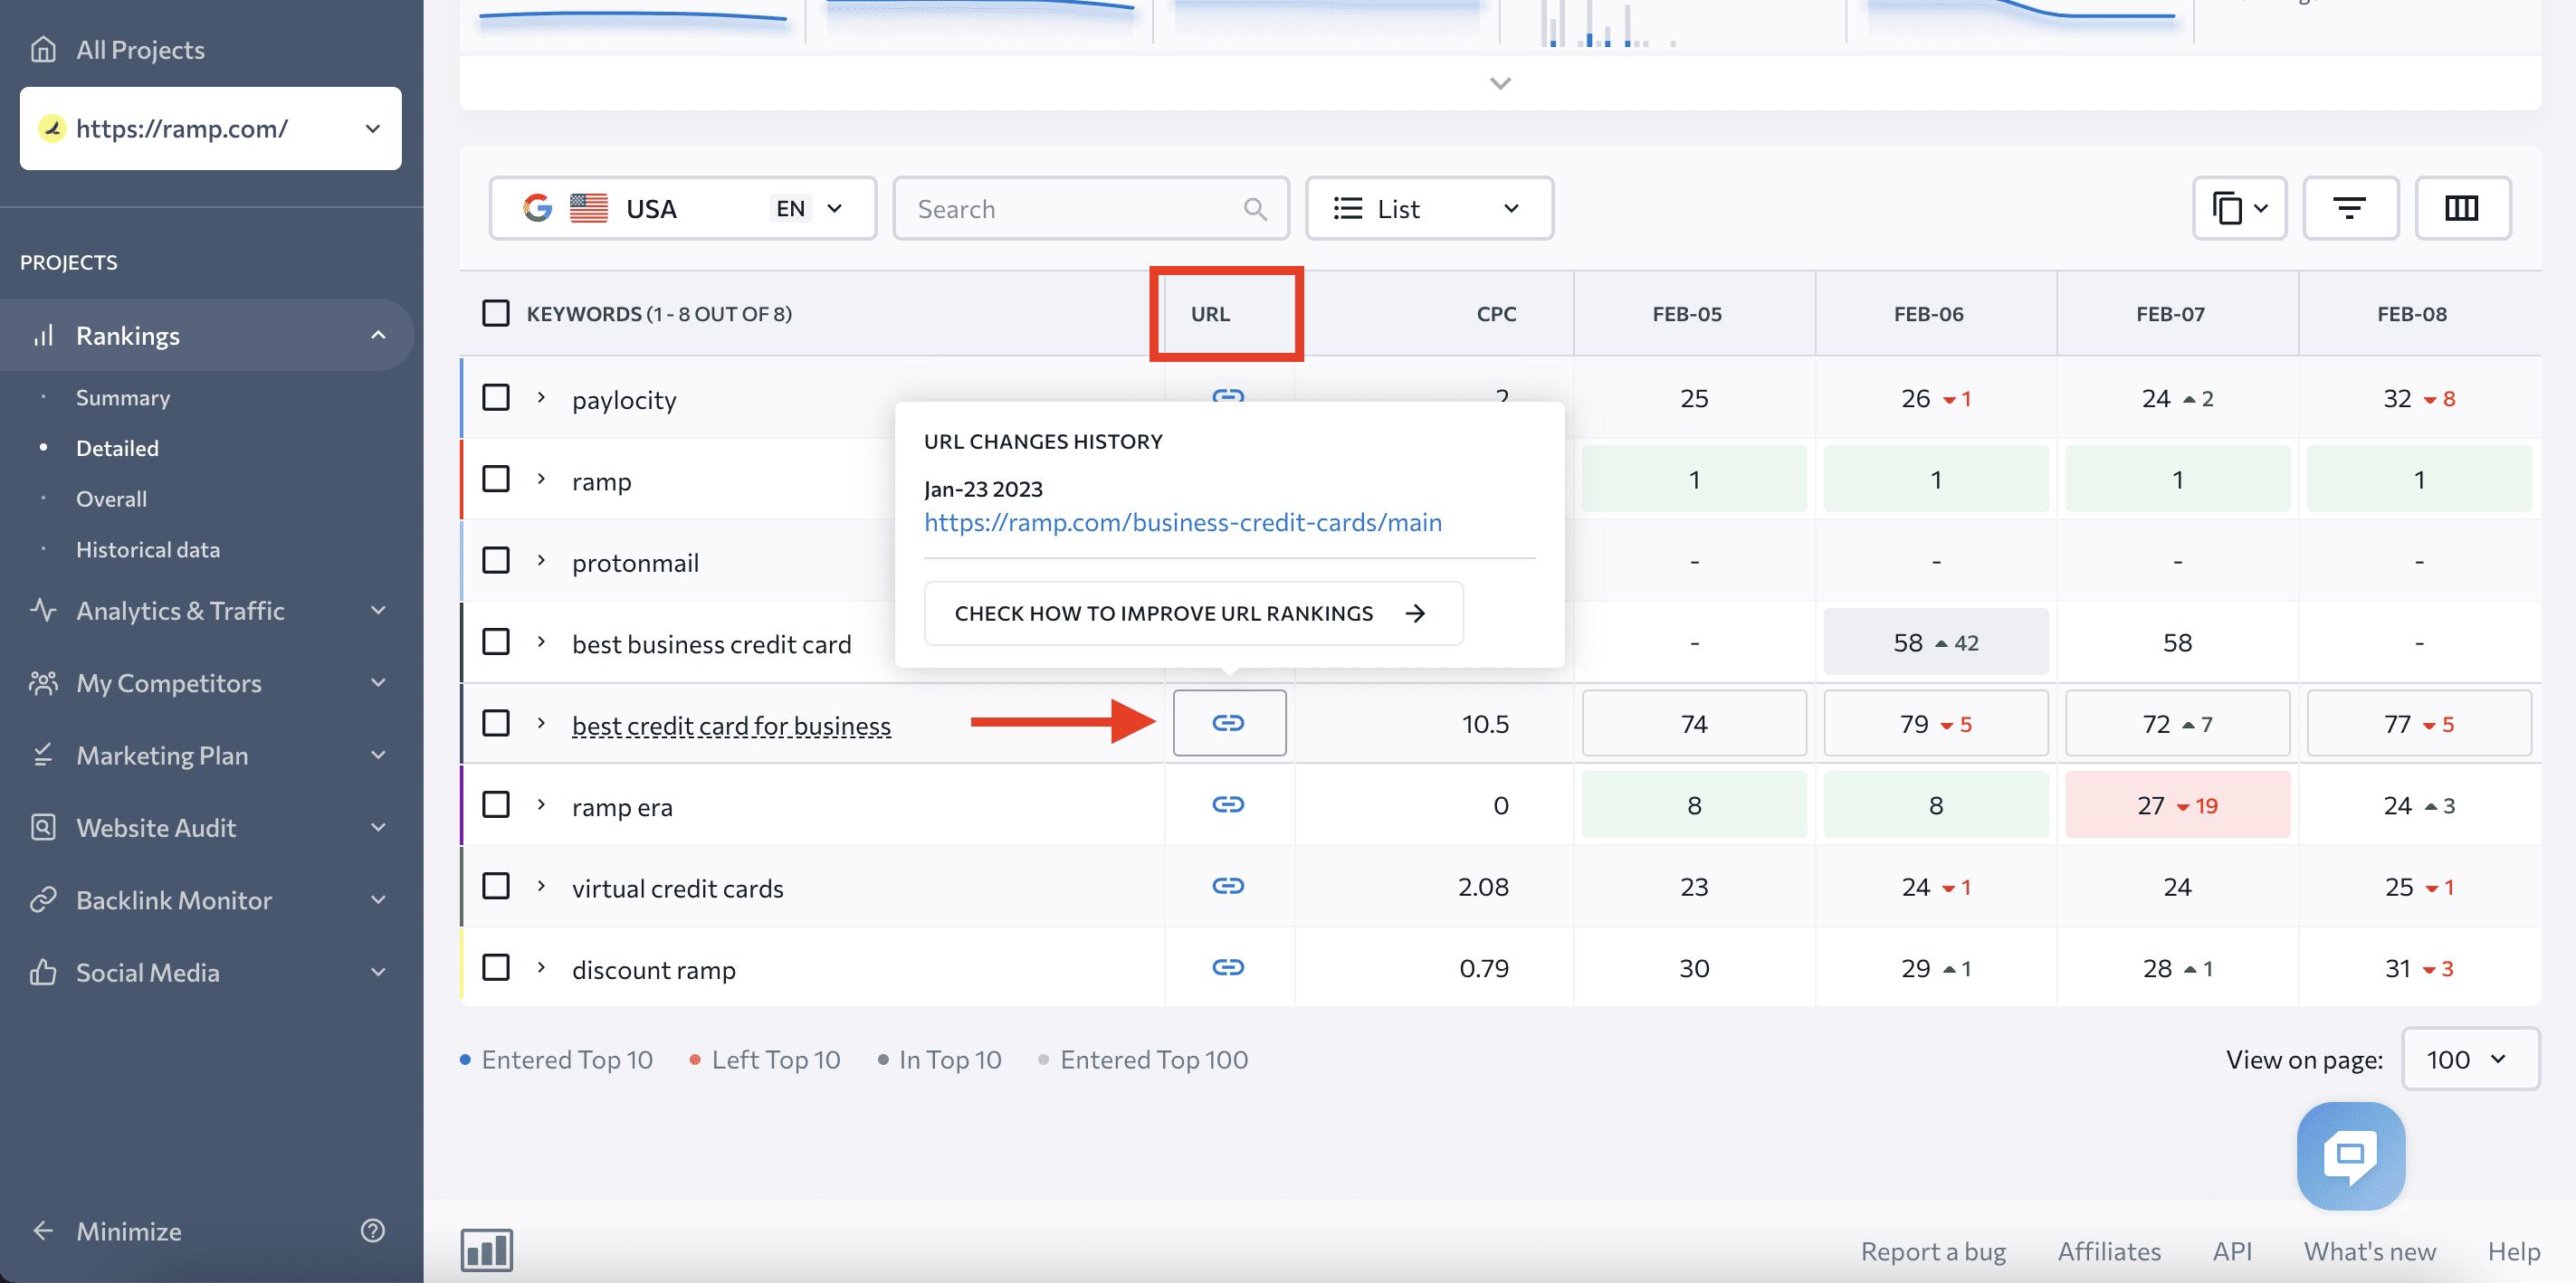The image size is (2576, 1283).
Task: Click the Minimize left arrow icon
Action: (43, 1230)
